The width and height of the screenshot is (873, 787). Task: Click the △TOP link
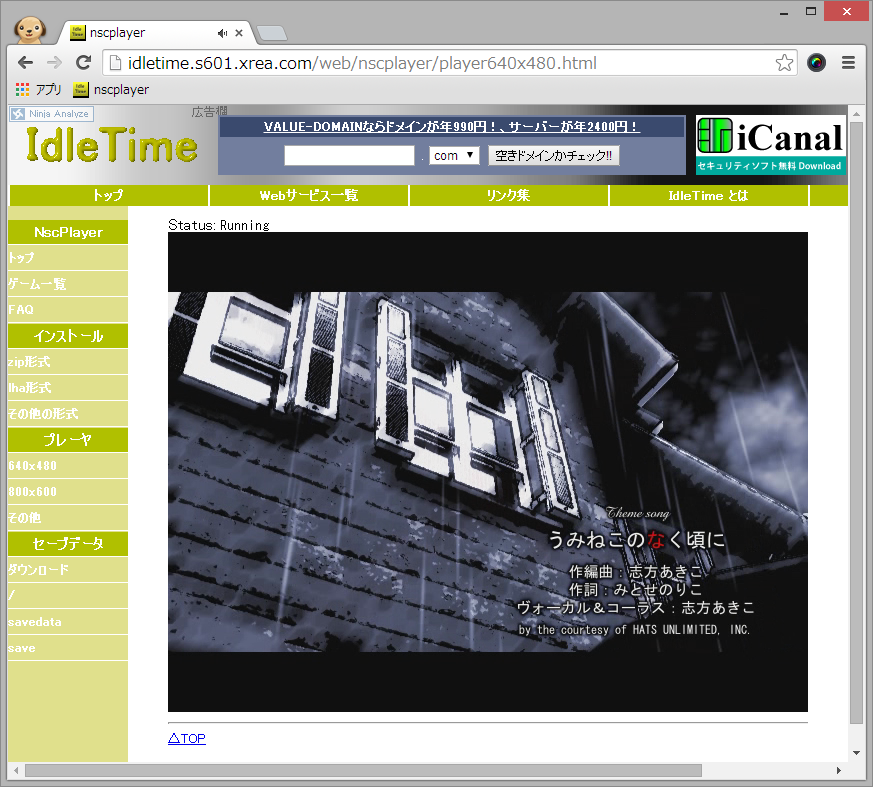[x=187, y=738]
